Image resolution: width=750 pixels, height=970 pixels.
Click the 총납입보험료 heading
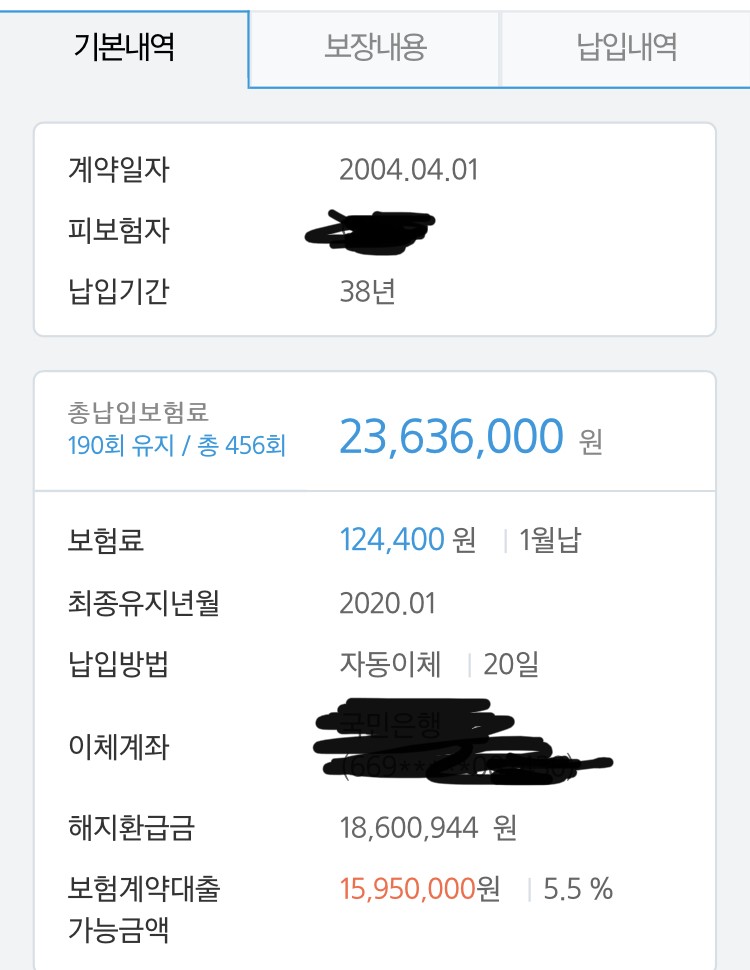pyautogui.click(x=138, y=413)
